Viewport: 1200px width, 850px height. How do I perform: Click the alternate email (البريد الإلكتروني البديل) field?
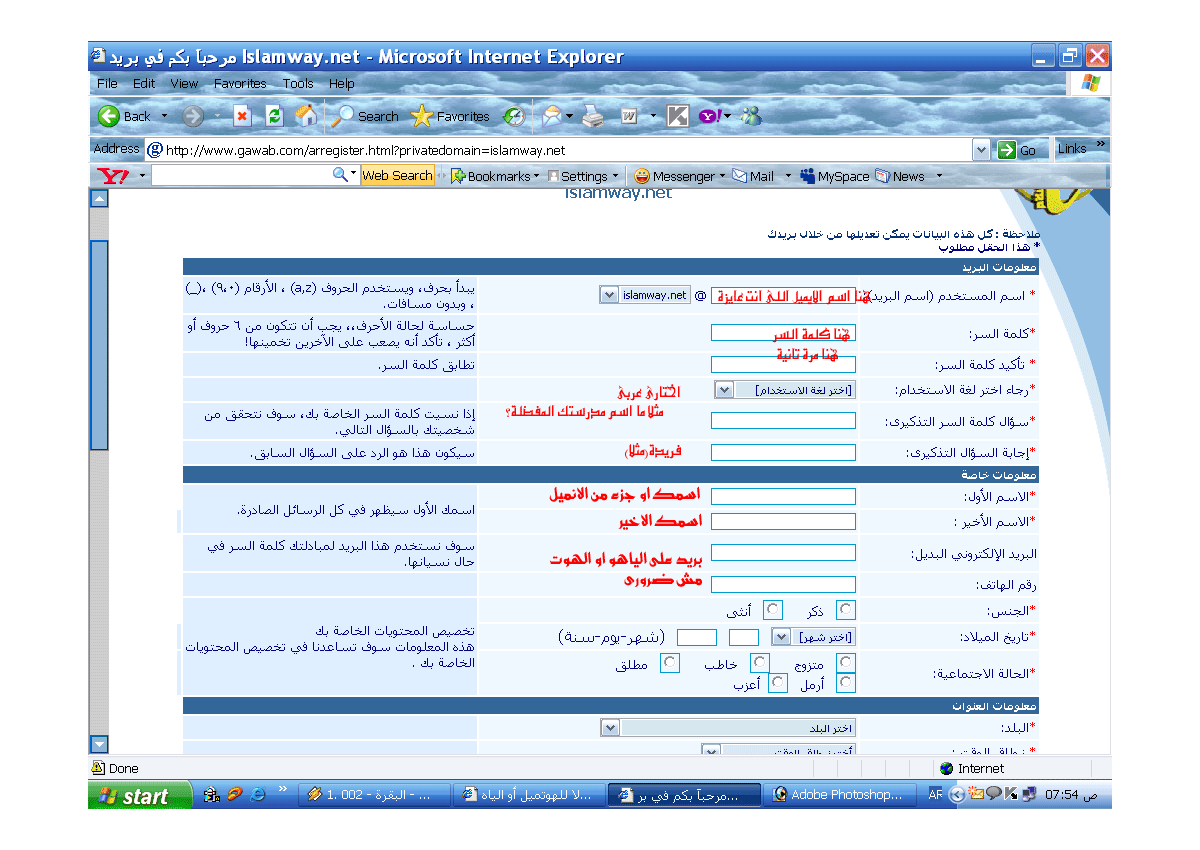(x=783, y=553)
